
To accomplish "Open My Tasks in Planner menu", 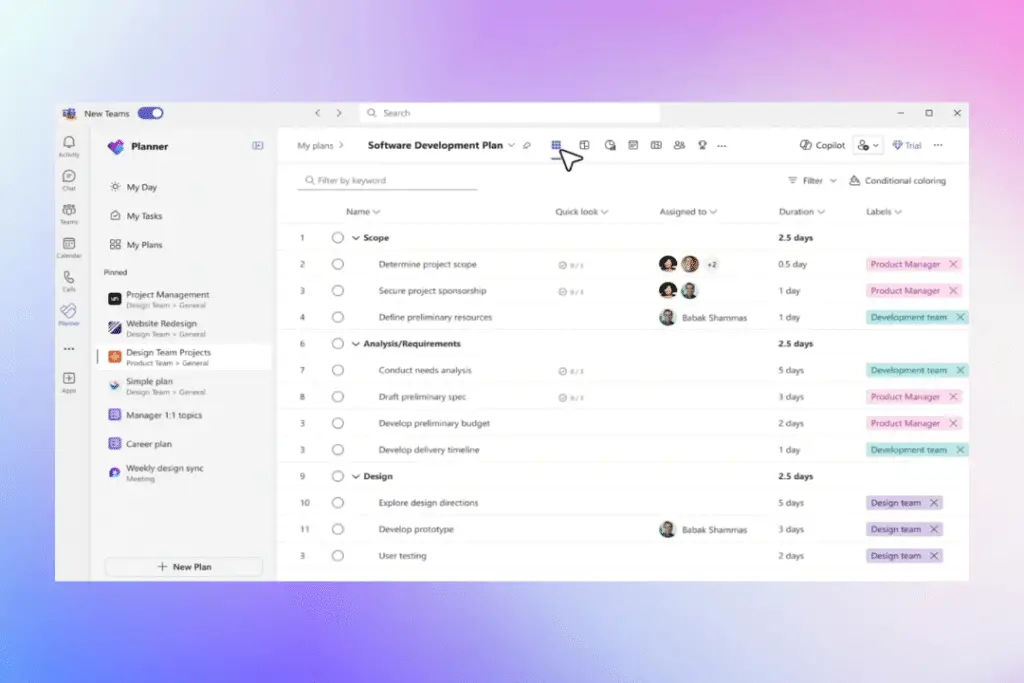I will pos(144,216).
